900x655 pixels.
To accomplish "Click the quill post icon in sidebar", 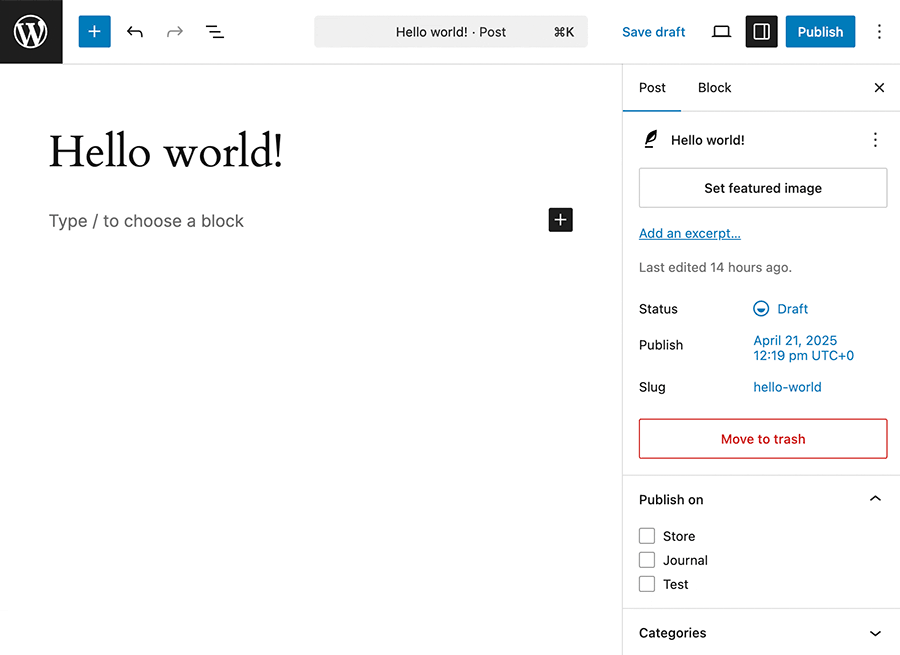I will pyautogui.click(x=650, y=139).
